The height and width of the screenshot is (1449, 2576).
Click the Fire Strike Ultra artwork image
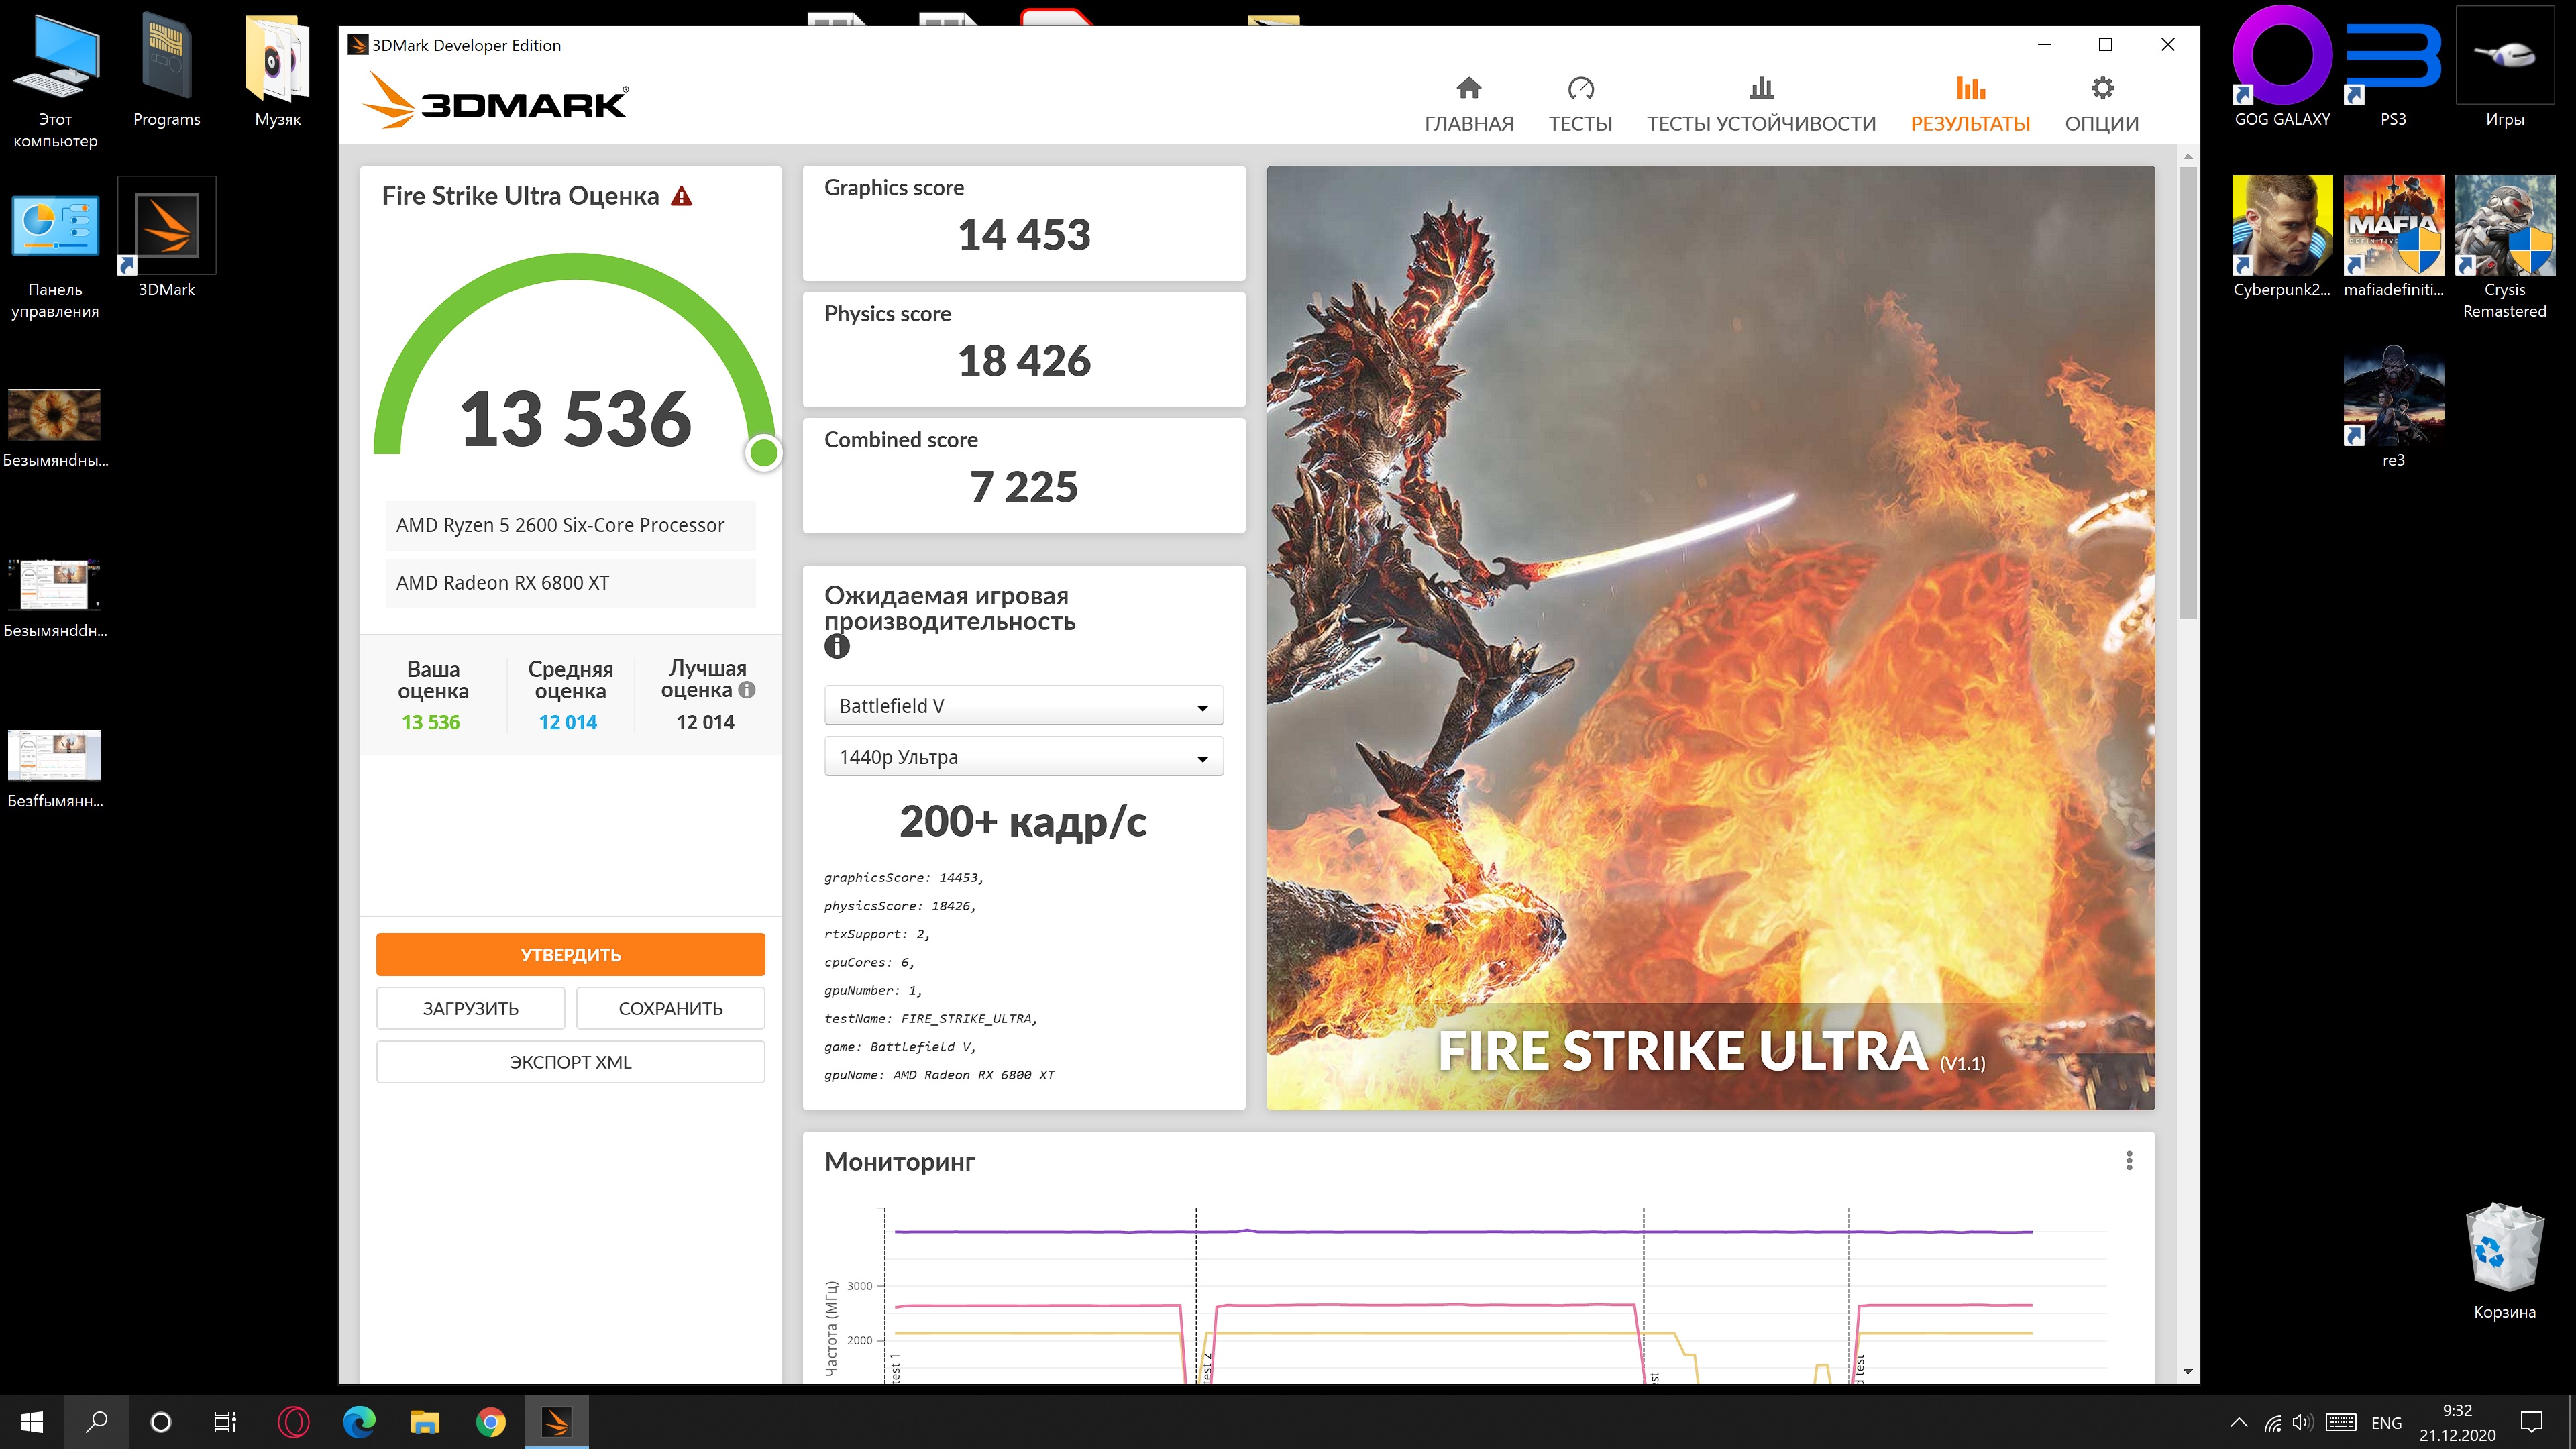pos(1710,600)
